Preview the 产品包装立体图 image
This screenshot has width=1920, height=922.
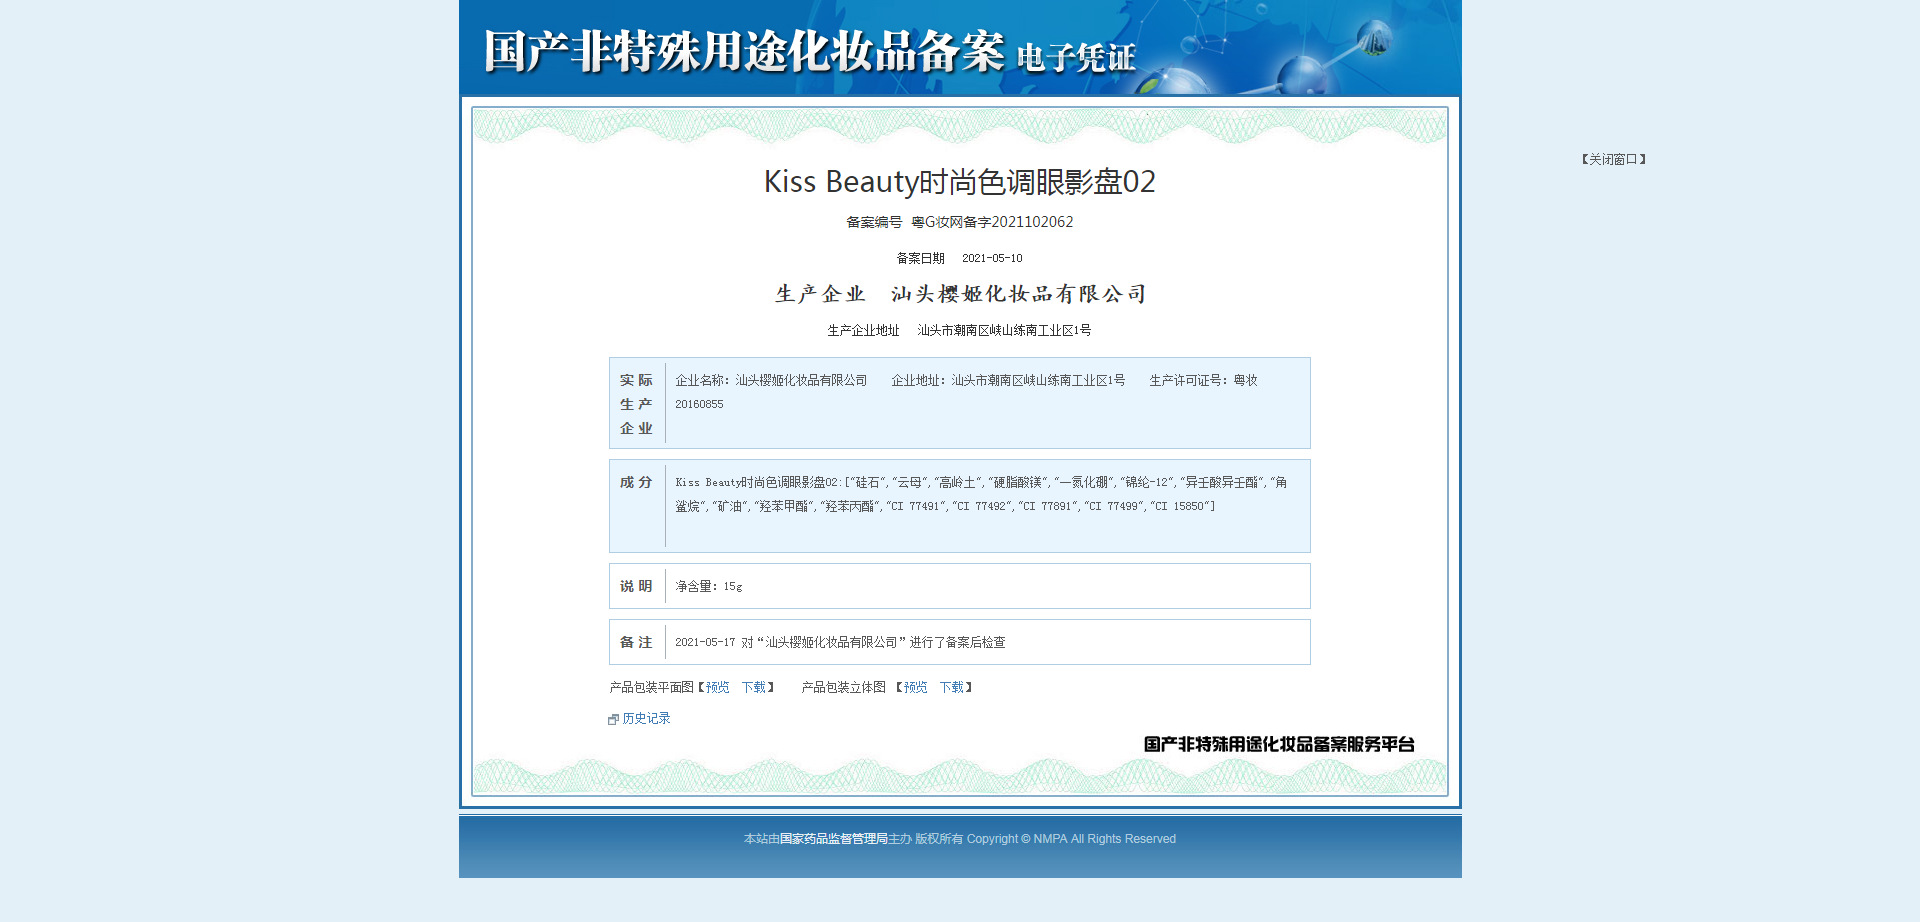coord(915,687)
